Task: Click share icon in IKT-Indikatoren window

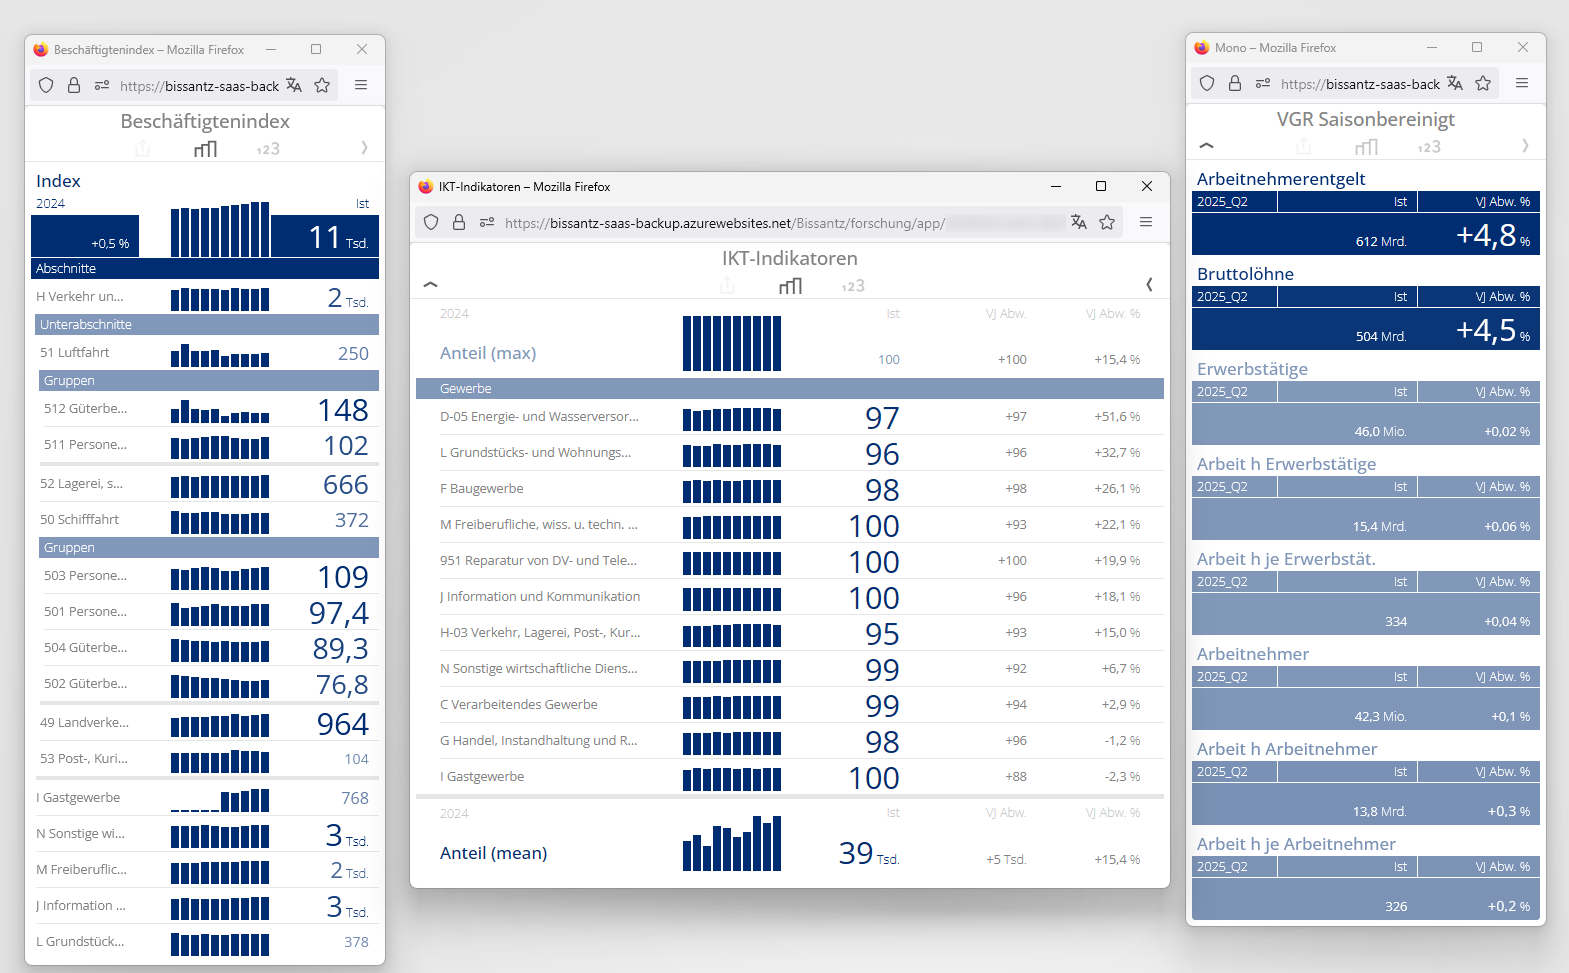Action: (727, 286)
